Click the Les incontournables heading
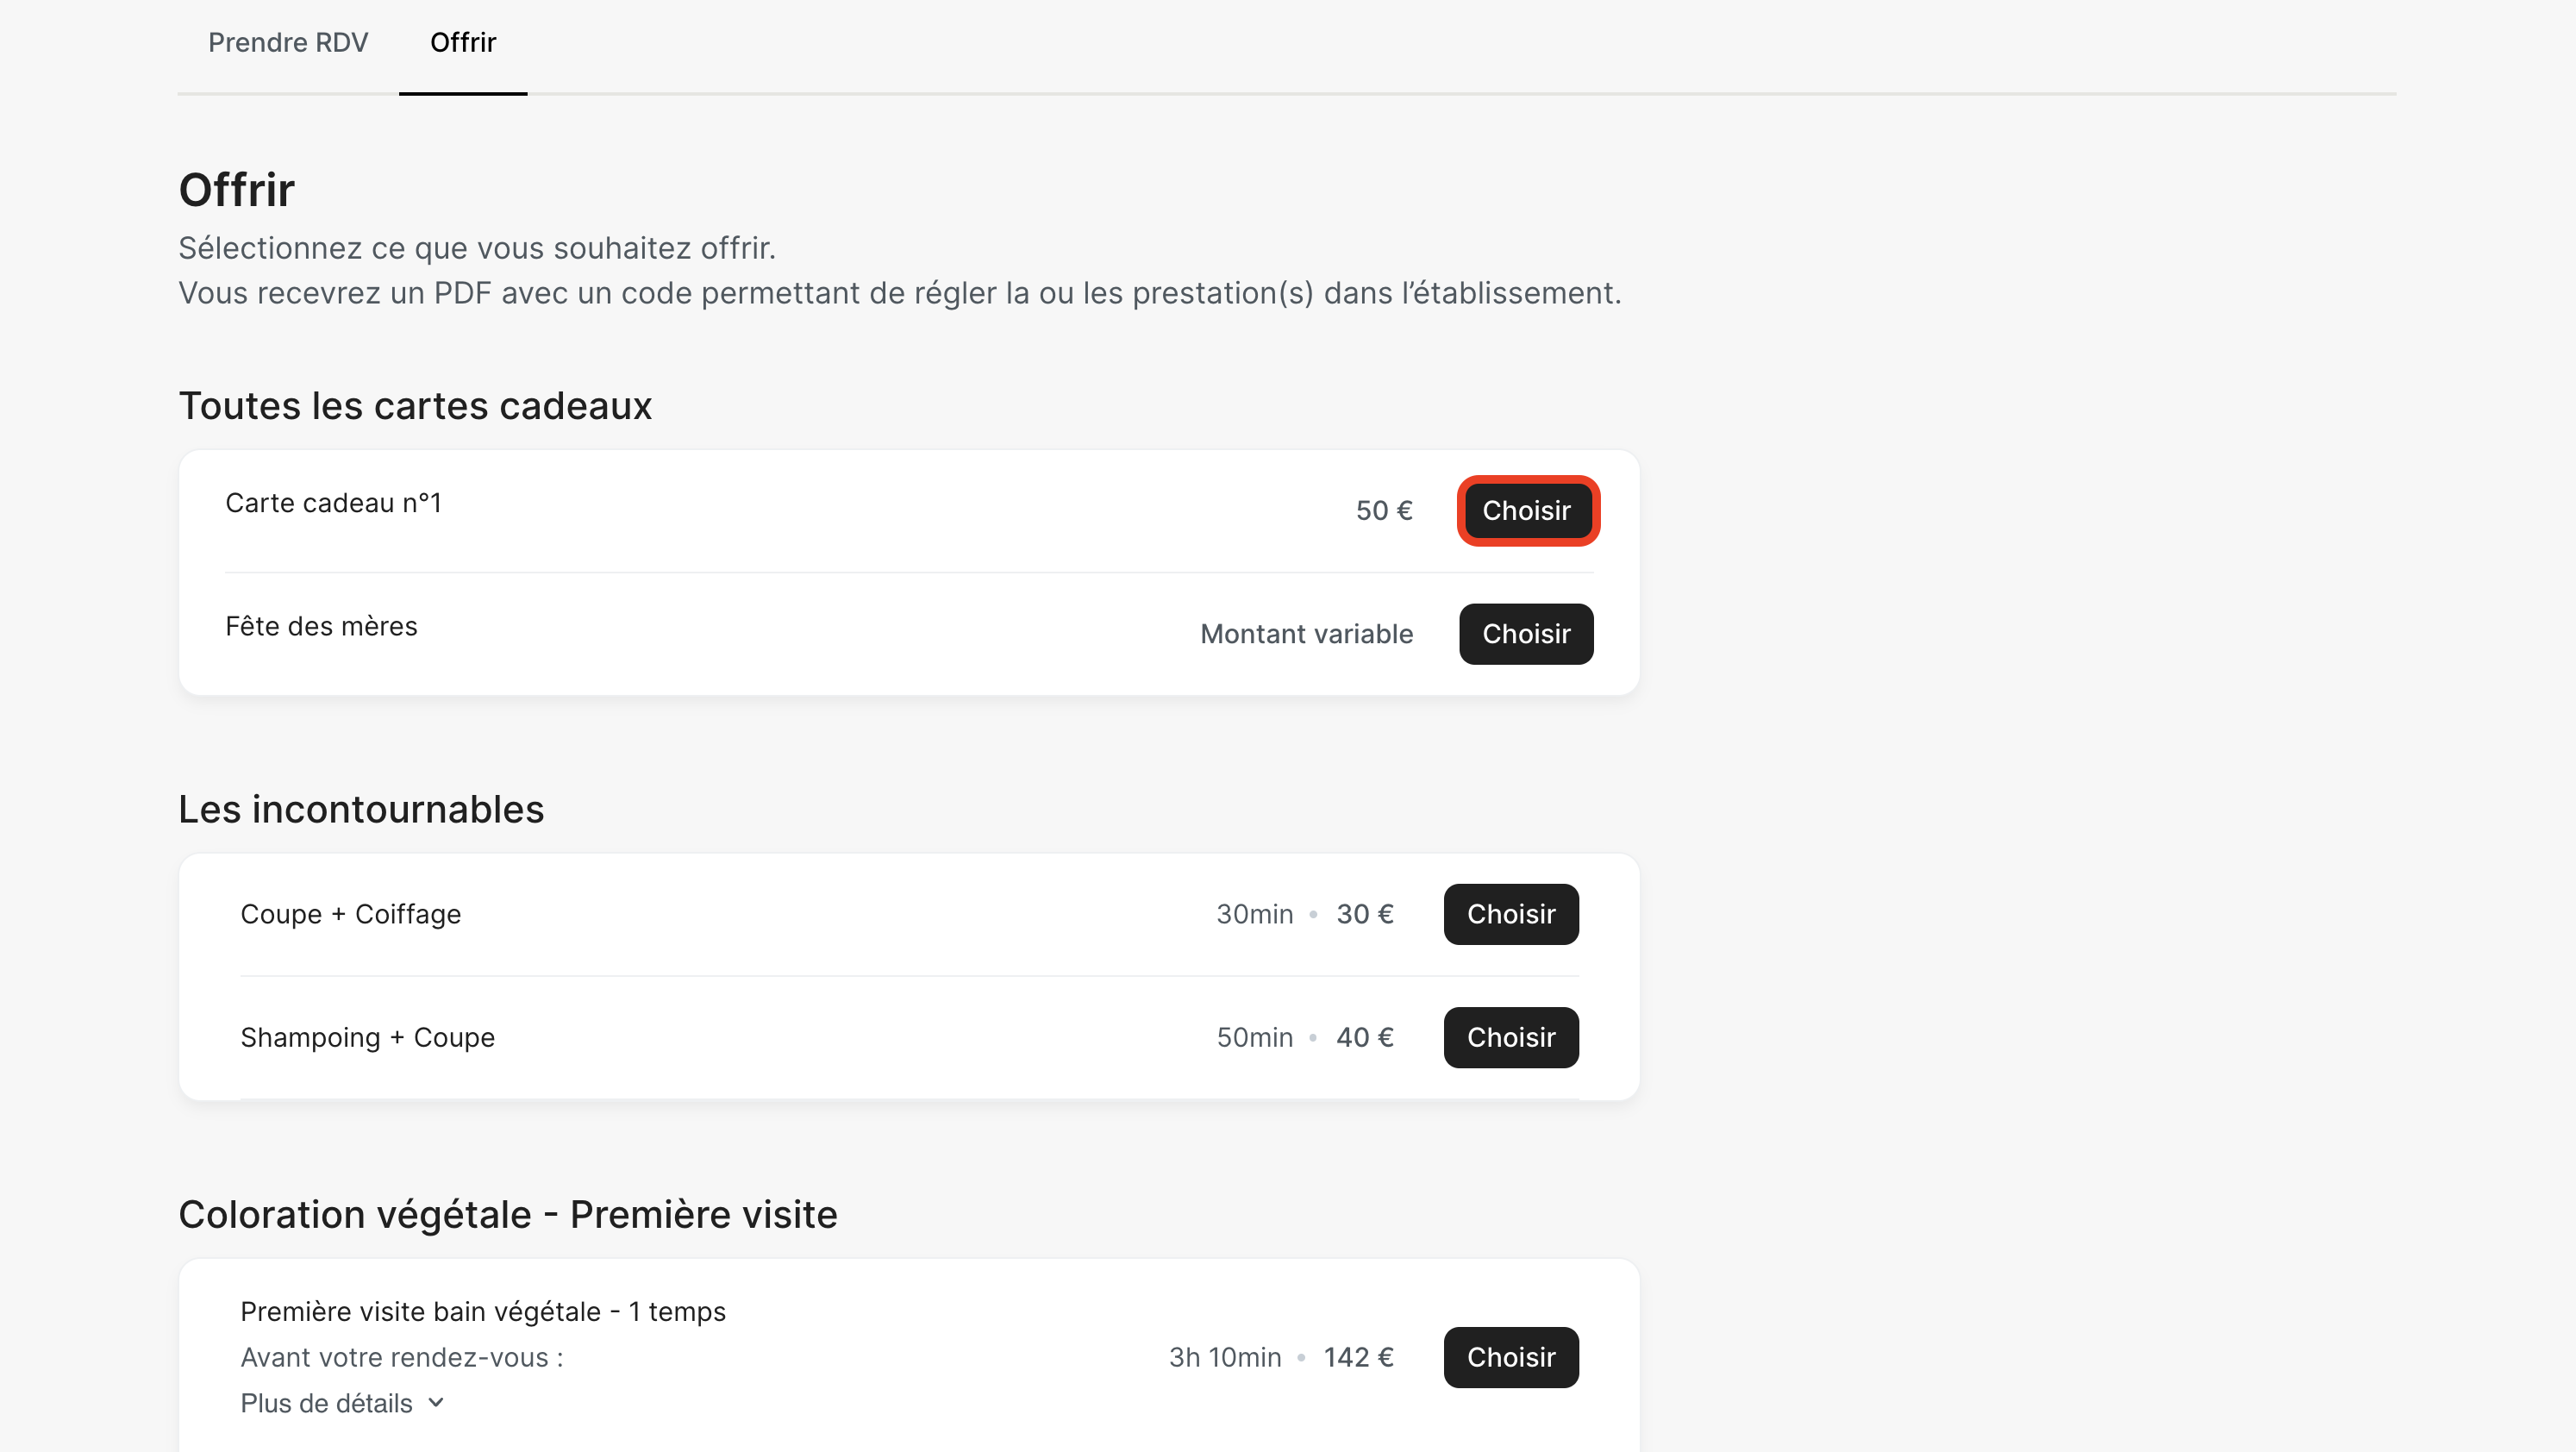This screenshot has width=2576, height=1452. (361, 809)
